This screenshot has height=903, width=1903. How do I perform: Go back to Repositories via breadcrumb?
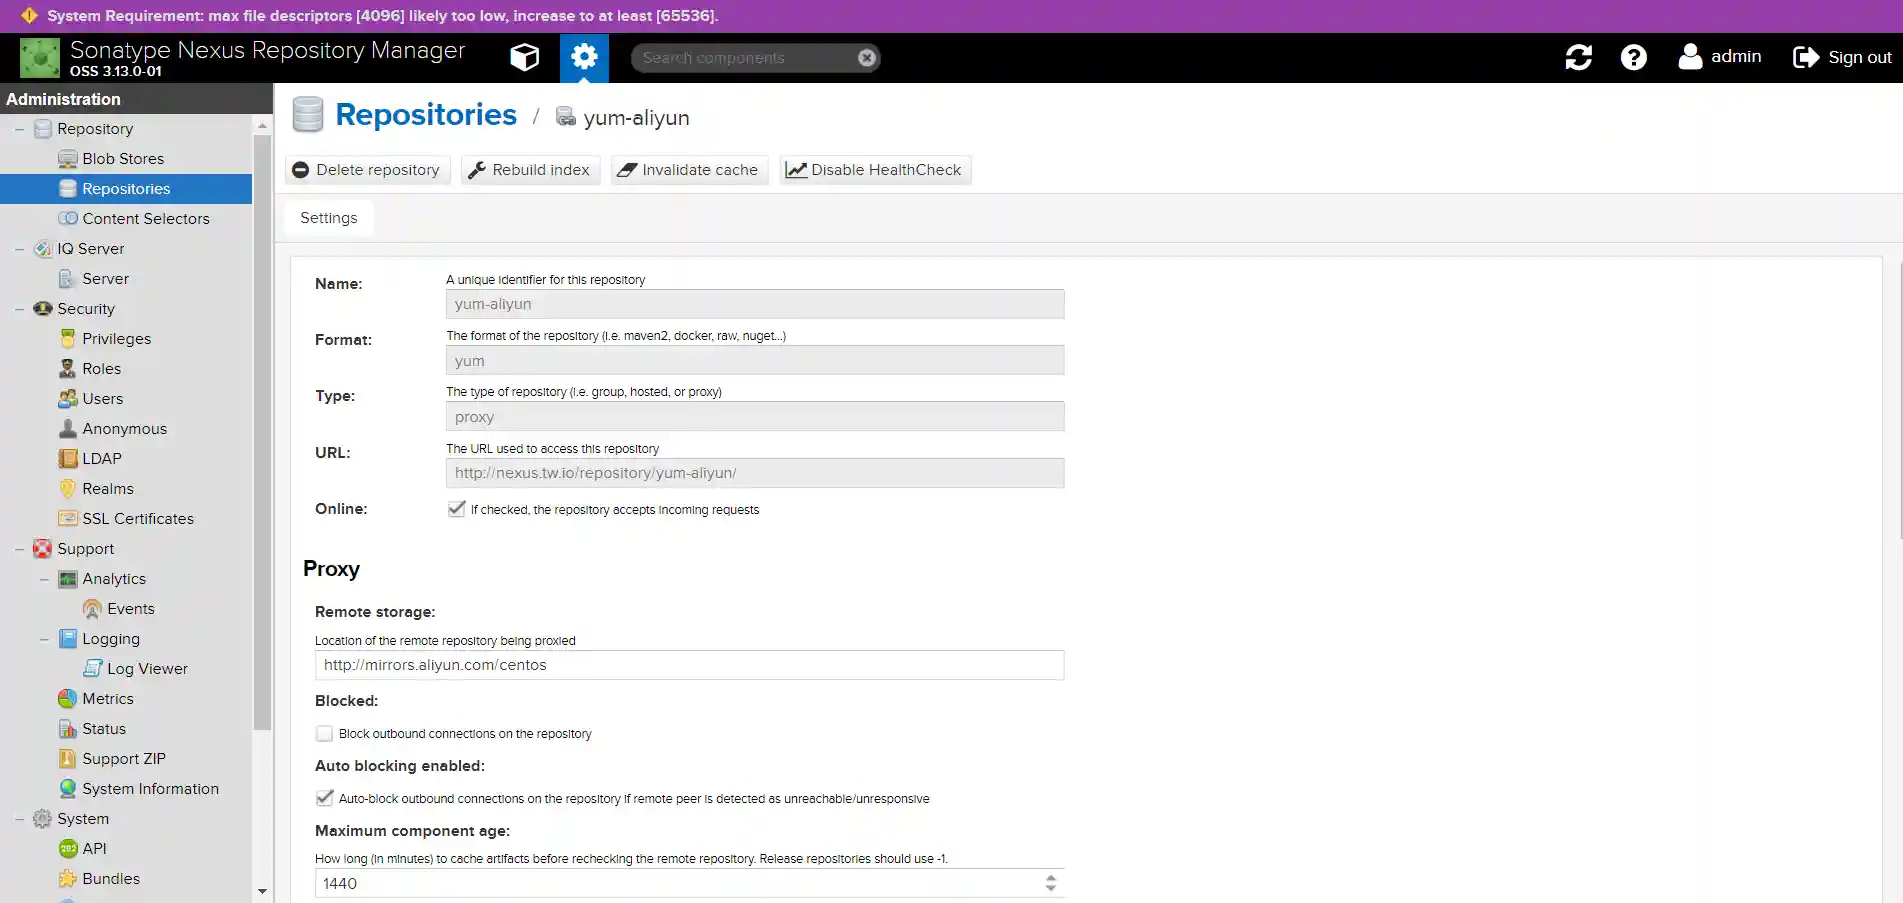click(426, 115)
